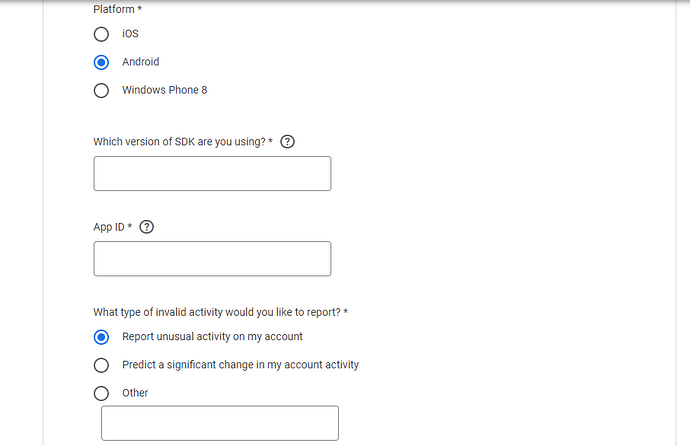This screenshot has width=690, height=446.
Task: Click "Predict a significant change" label text
Action: click(x=240, y=365)
